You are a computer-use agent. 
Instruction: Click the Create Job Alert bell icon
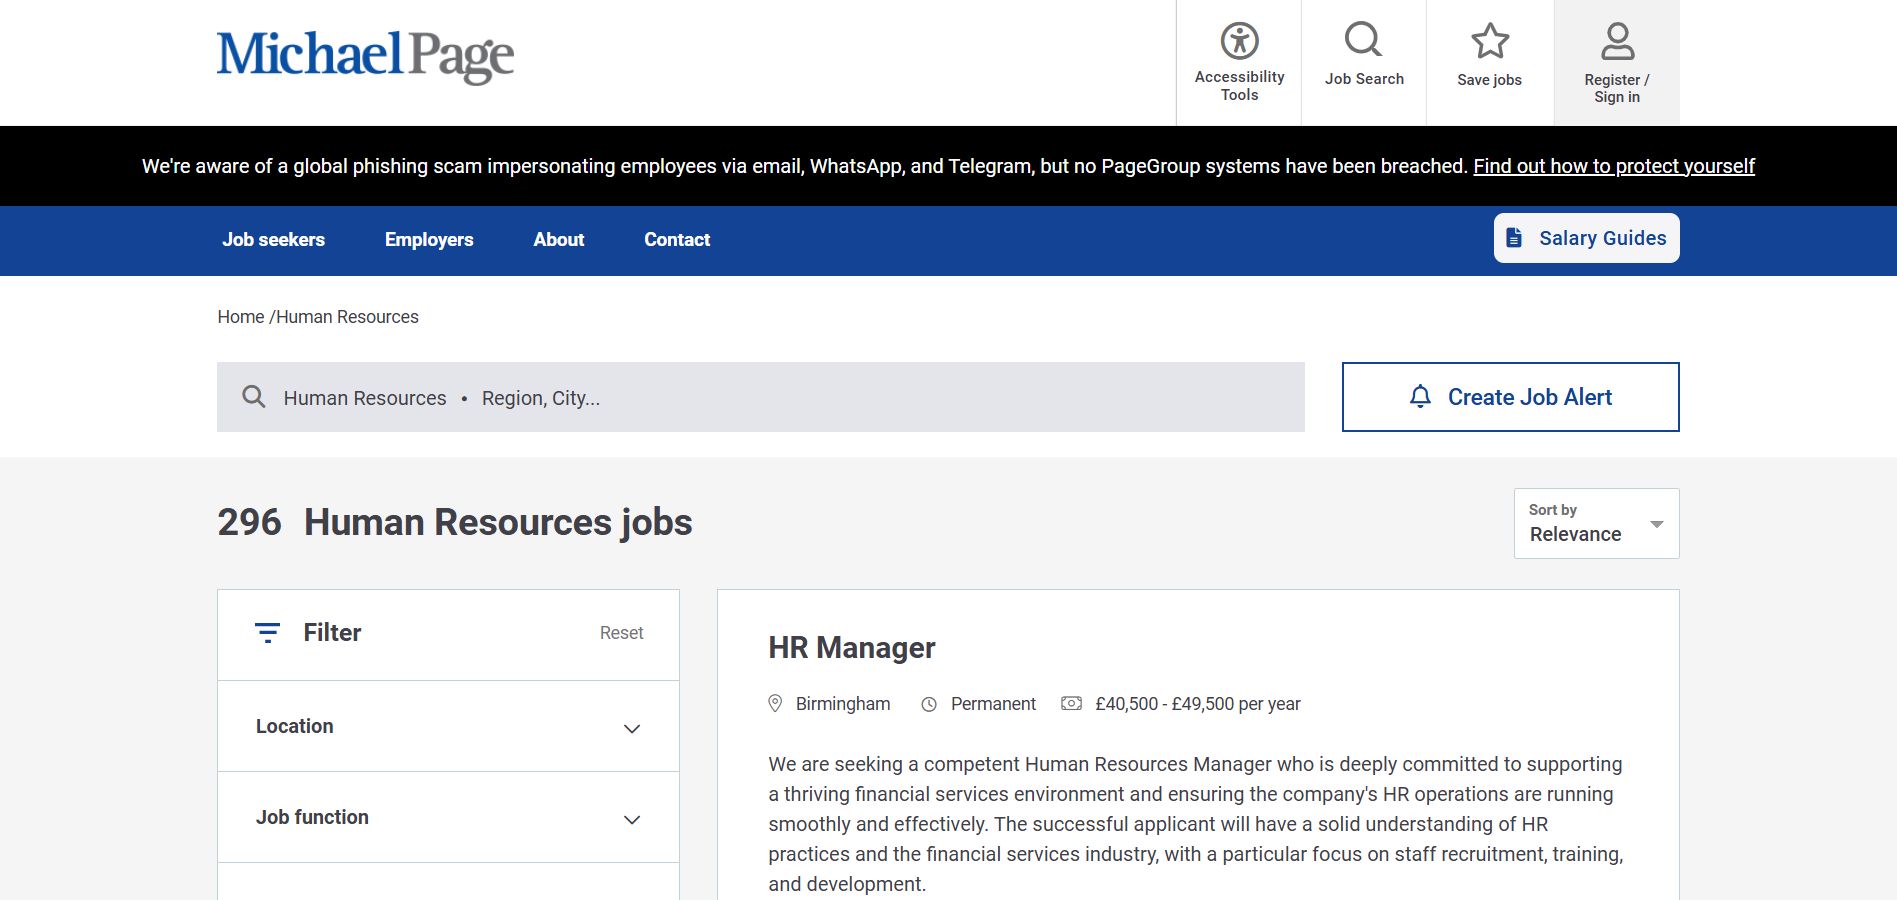point(1421,396)
